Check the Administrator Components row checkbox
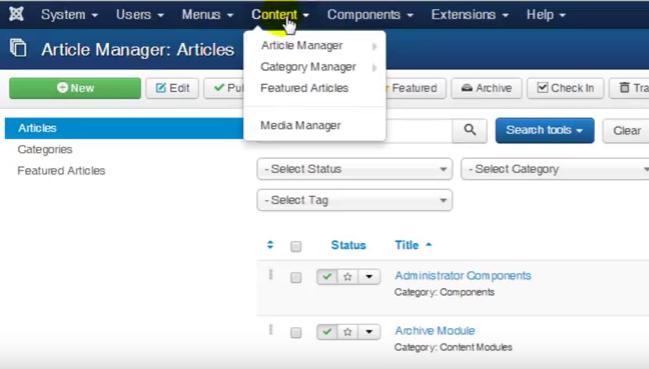649x369 pixels. [296, 277]
